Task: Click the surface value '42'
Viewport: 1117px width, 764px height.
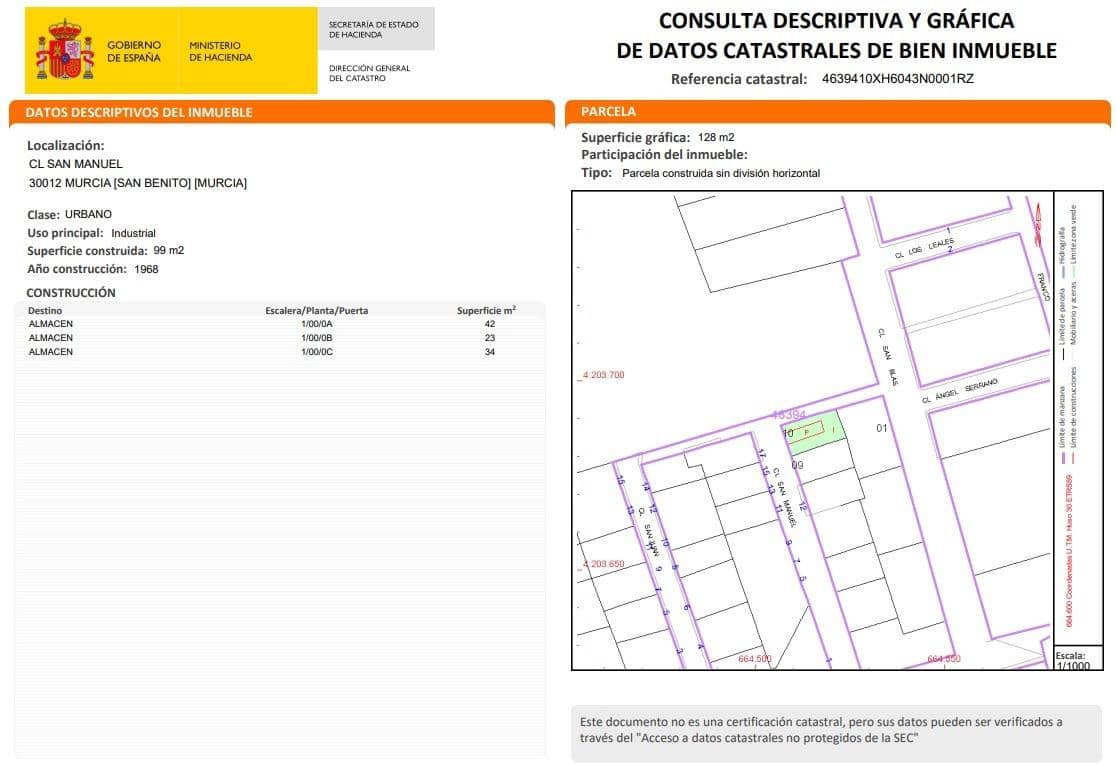Action: click(x=489, y=324)
